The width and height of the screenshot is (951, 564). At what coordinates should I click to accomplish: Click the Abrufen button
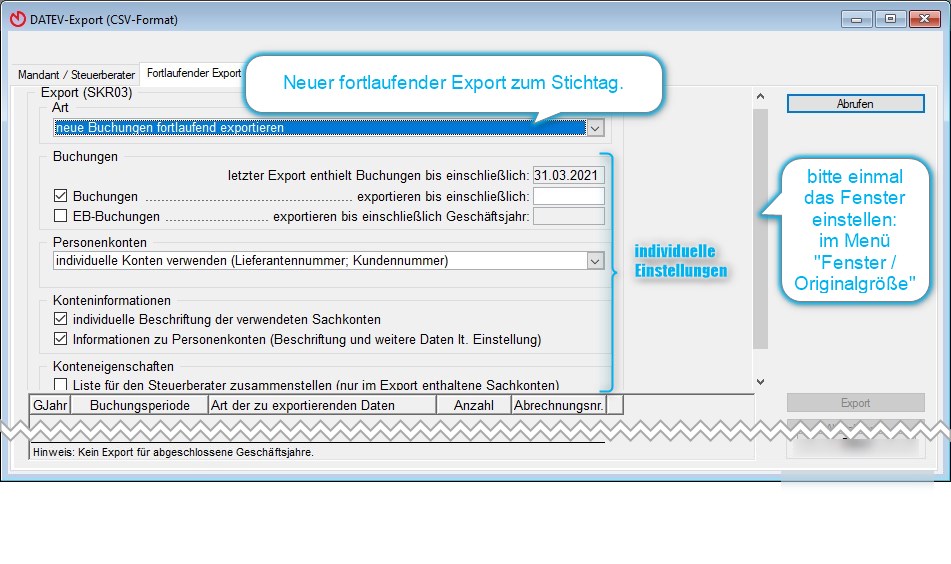[x=855, y=104]
